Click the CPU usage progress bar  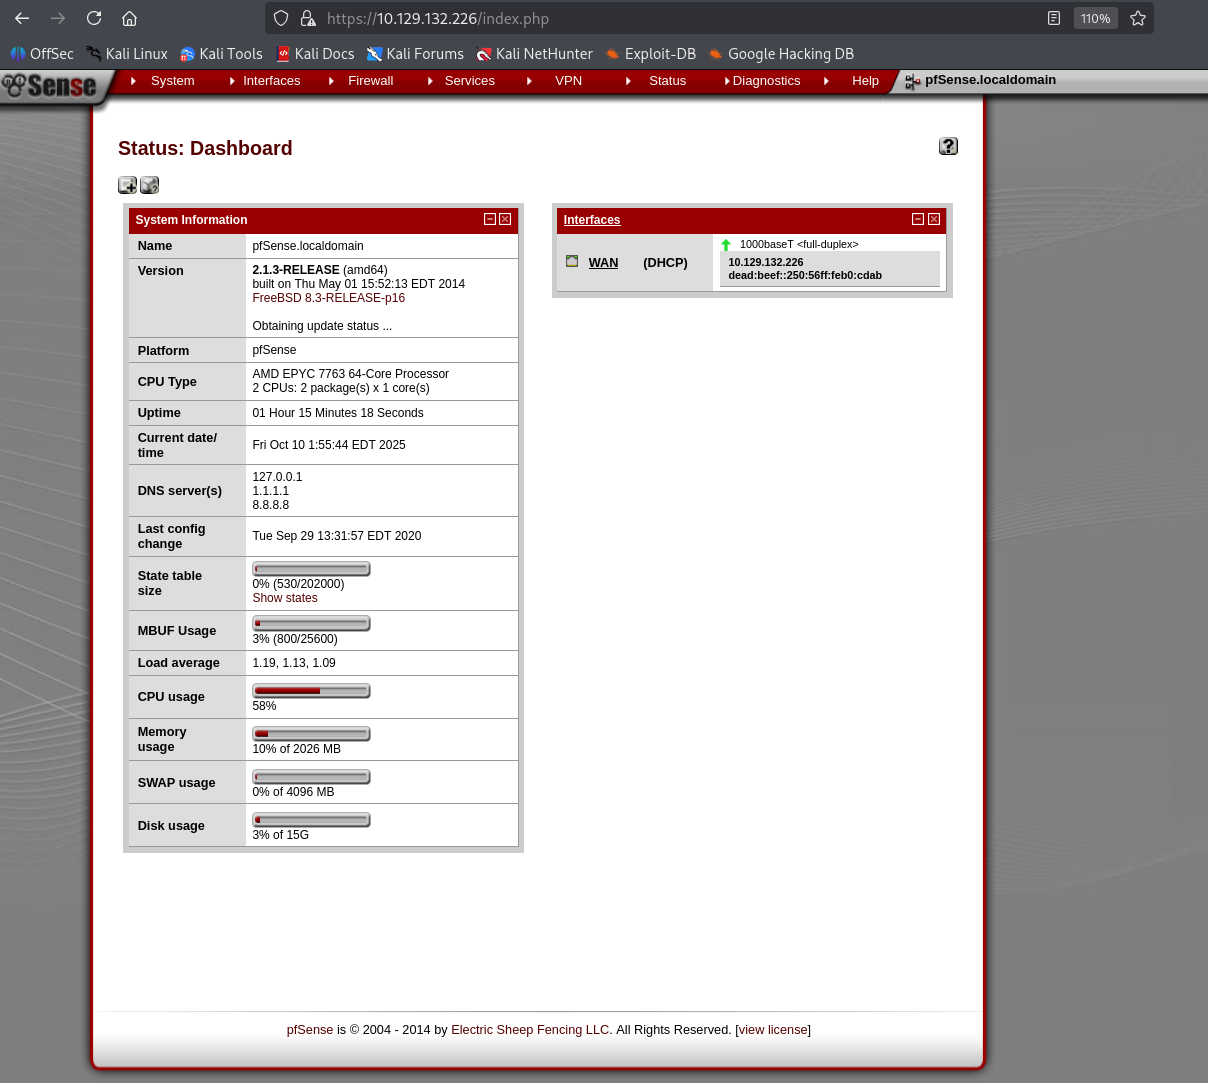point(311,691)
